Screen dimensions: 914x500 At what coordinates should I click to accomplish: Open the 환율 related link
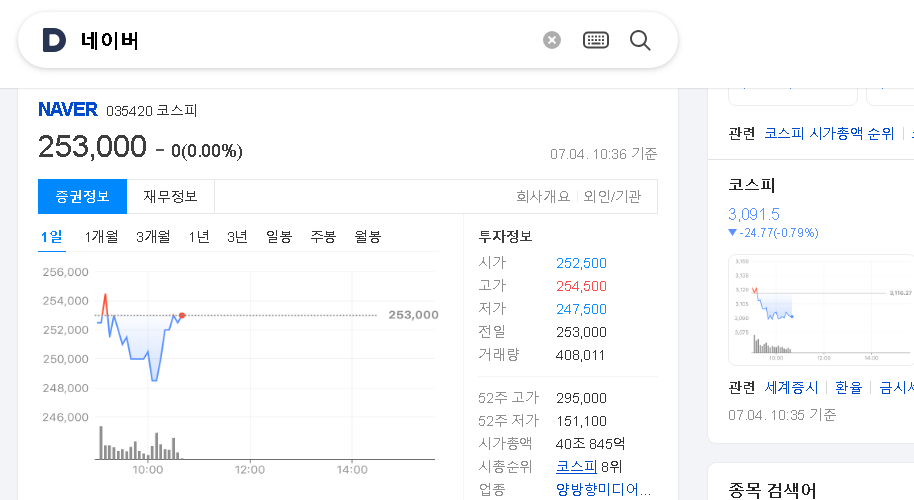848,388
